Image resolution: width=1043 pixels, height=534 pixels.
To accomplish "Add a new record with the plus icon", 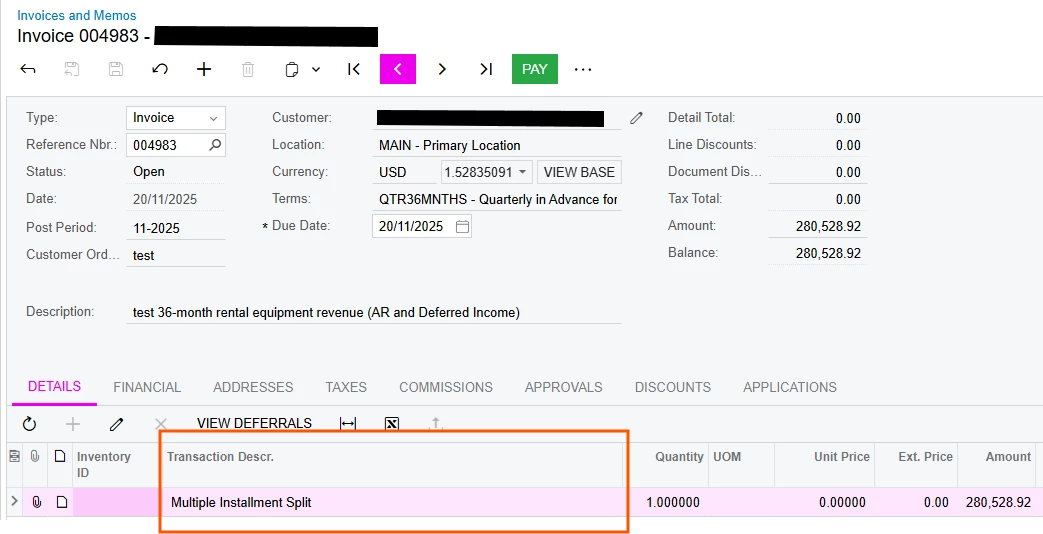I will pyautogui.click(x=204, y=69).
